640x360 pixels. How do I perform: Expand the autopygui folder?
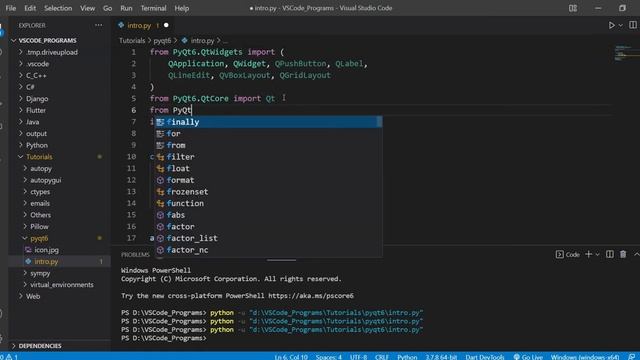pos(45,180)
